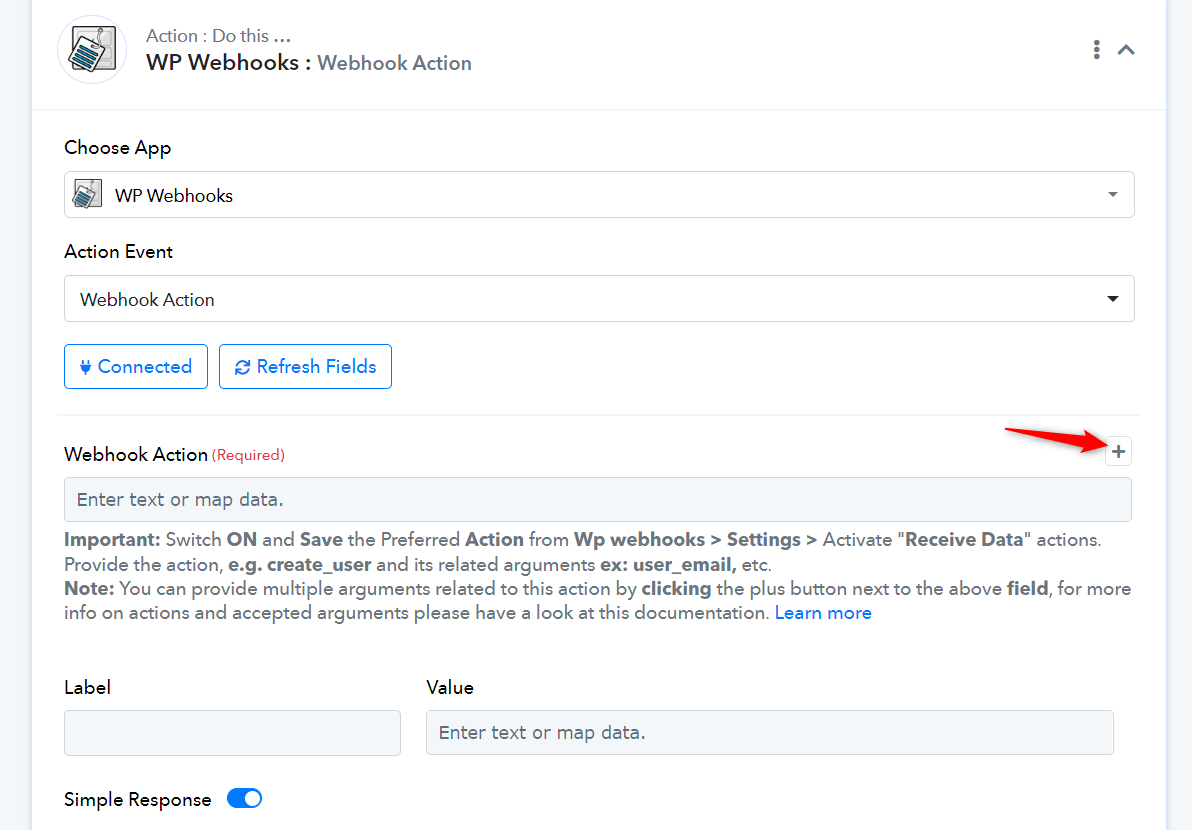The image size is (1192, 830).
Task: Click into the Label input field
Action: pyautogui.click(x=233, y=733)
